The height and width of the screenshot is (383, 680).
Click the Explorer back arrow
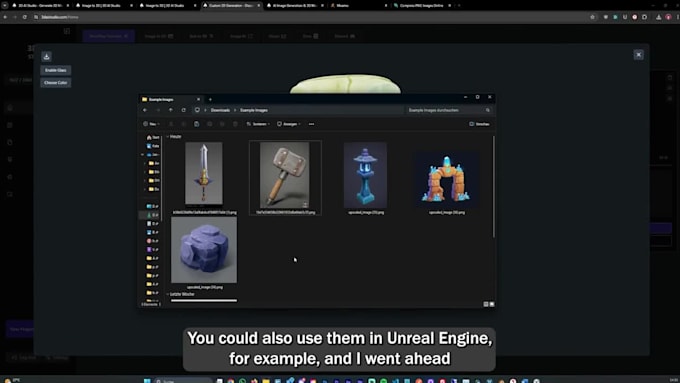(145, 110)
